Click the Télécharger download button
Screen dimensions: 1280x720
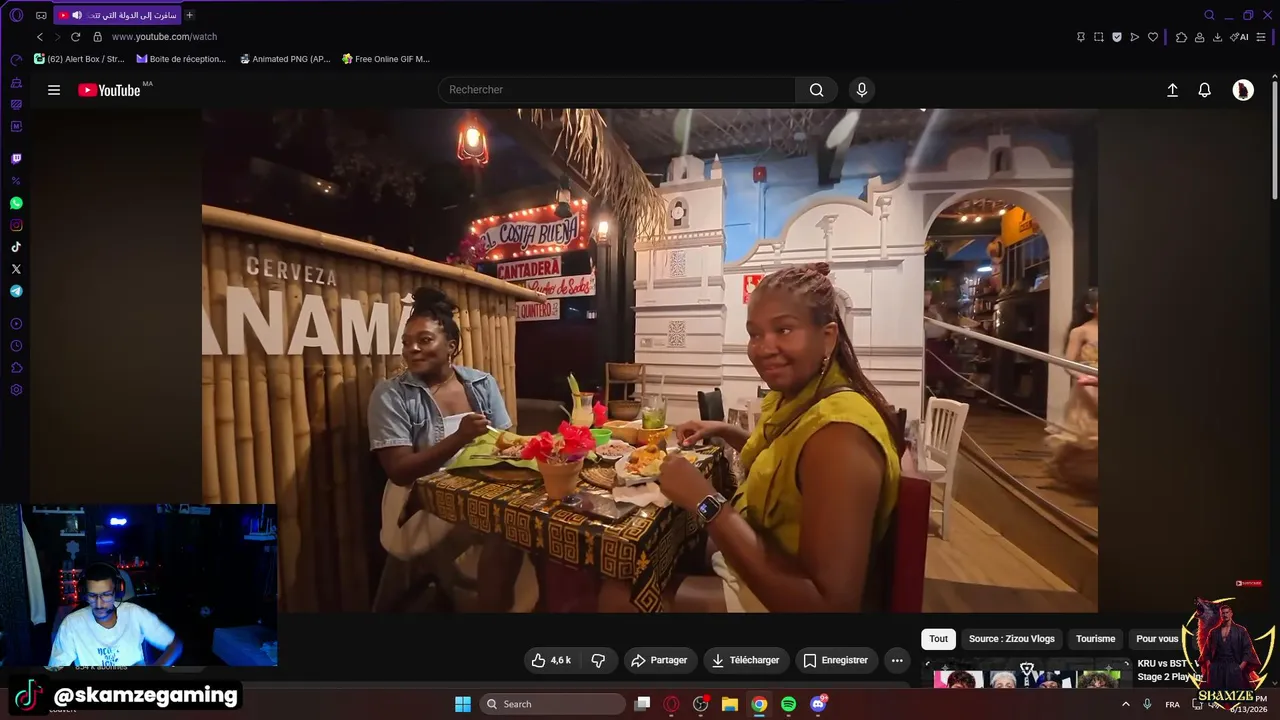(x=745, y=660)
